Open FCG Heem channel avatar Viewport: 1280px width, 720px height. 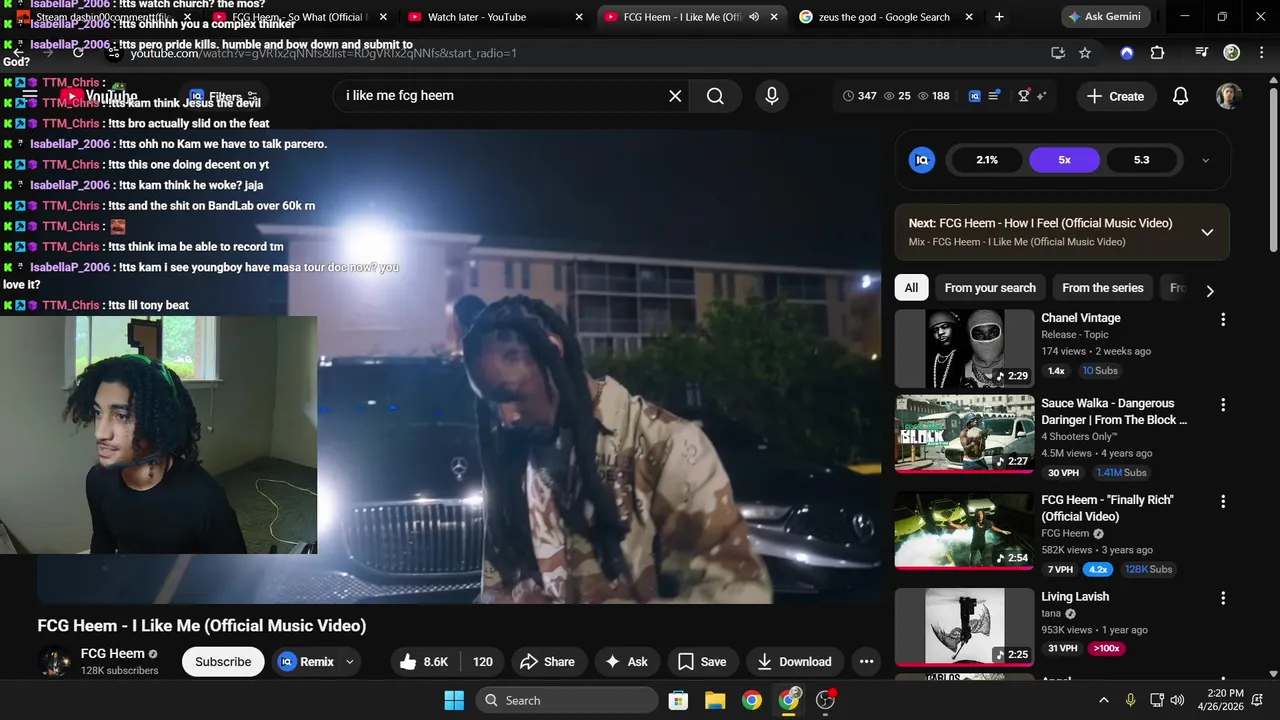54,662
